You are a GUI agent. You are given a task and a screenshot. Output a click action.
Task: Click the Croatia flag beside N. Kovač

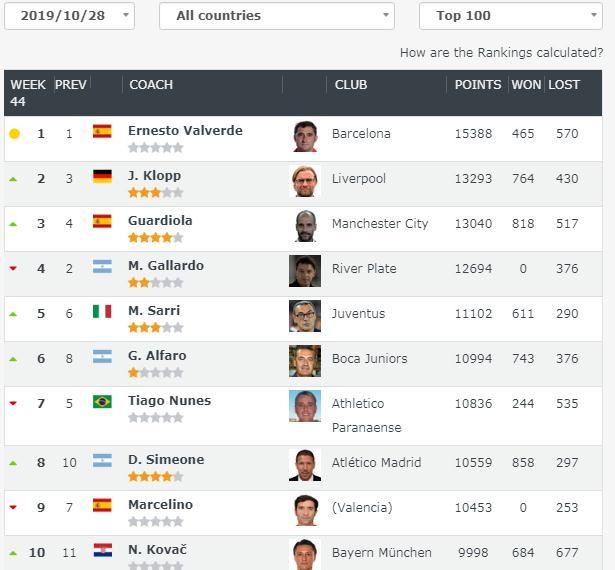click(x=102, y=550)
